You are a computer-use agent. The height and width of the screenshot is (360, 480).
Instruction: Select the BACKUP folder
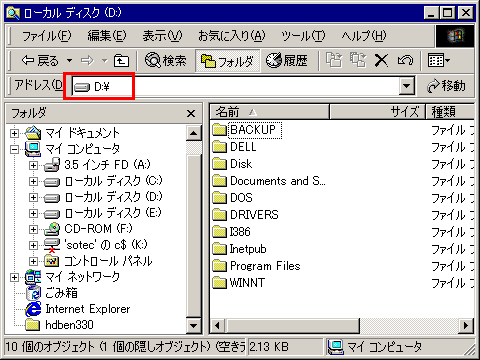pyautogui.click(x=247, y=130)
